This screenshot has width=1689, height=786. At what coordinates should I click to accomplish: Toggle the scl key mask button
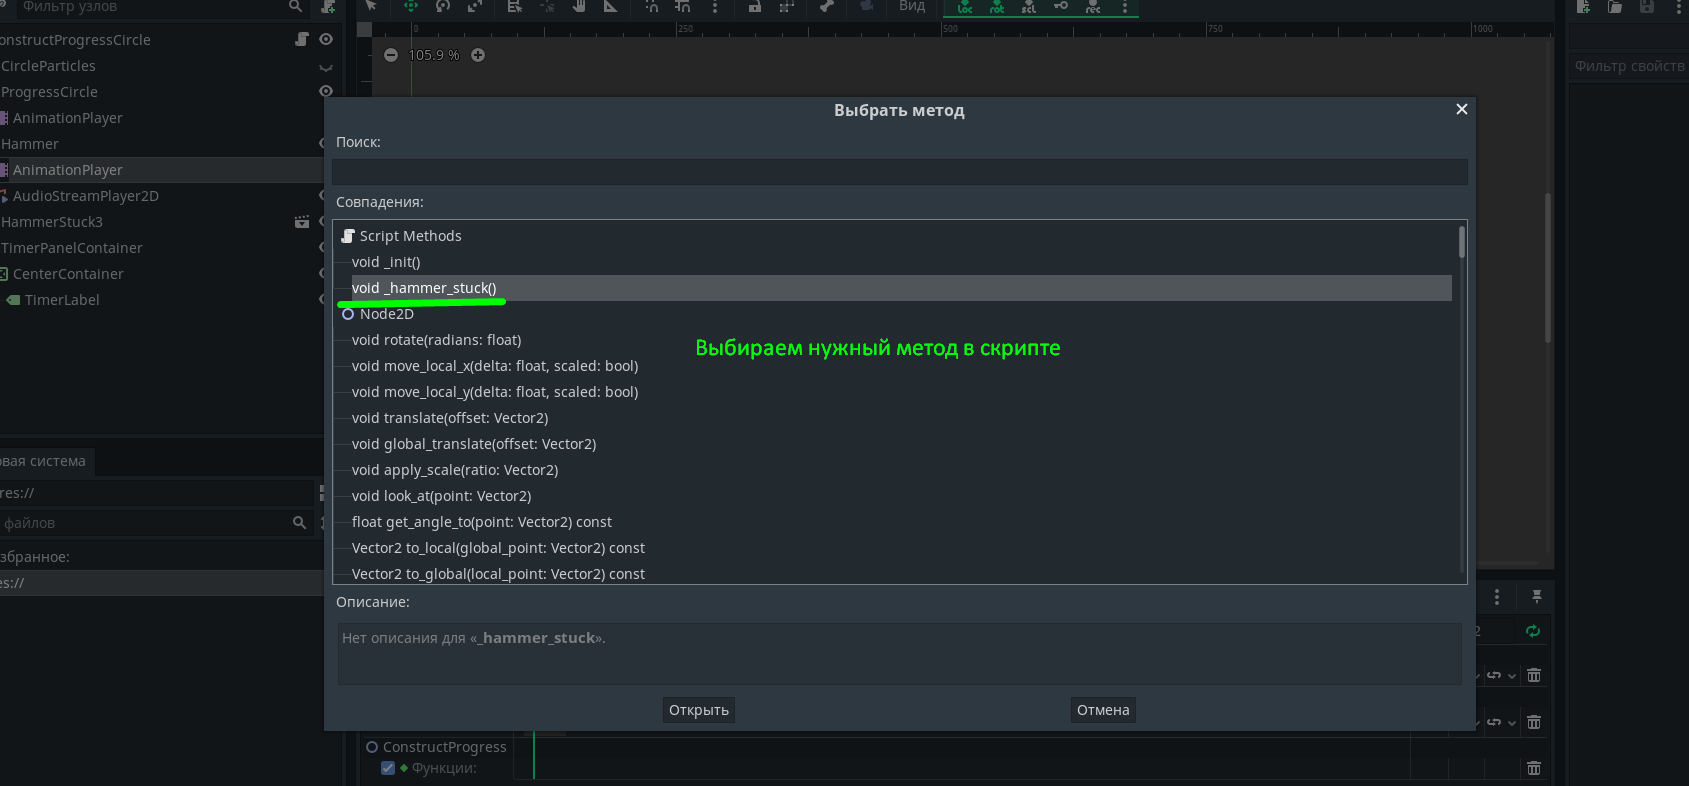(x=1029, y=6)
